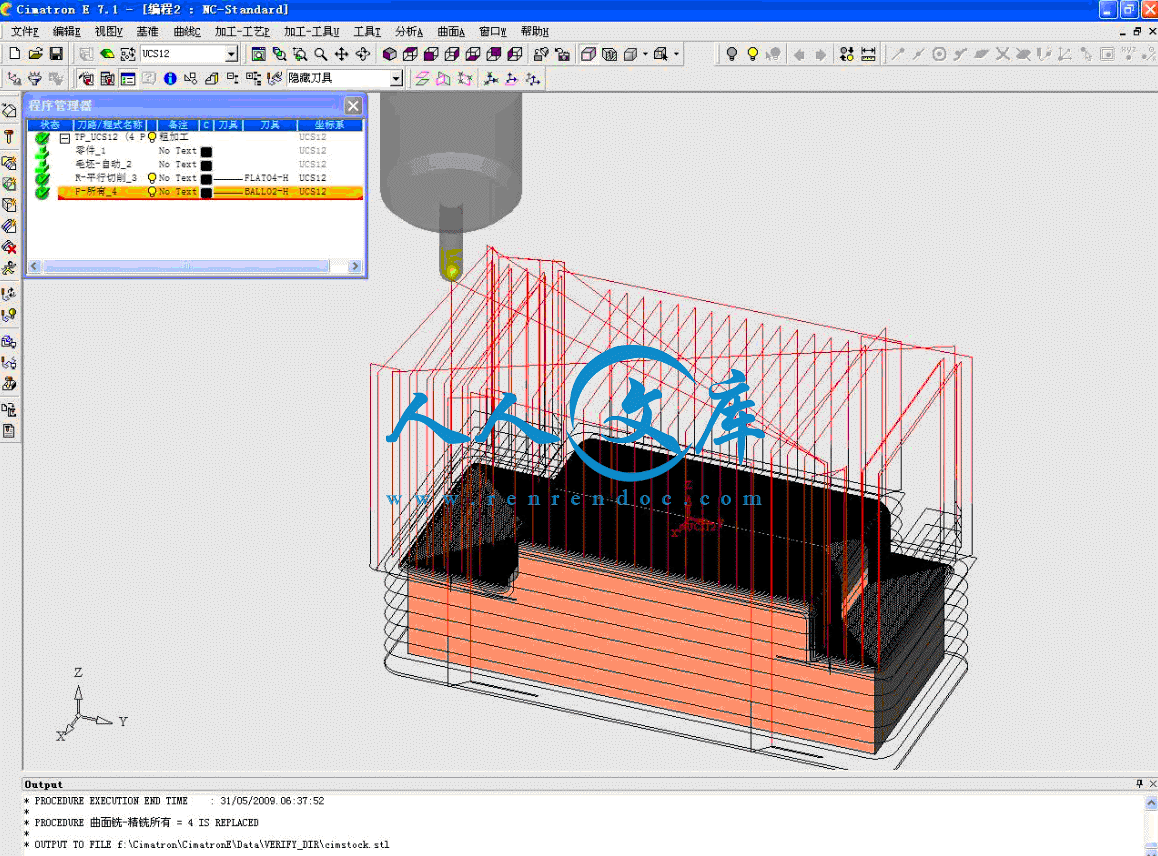Click status mark of 零件_1 row
1158x856 pixels.
click(42, 151)
